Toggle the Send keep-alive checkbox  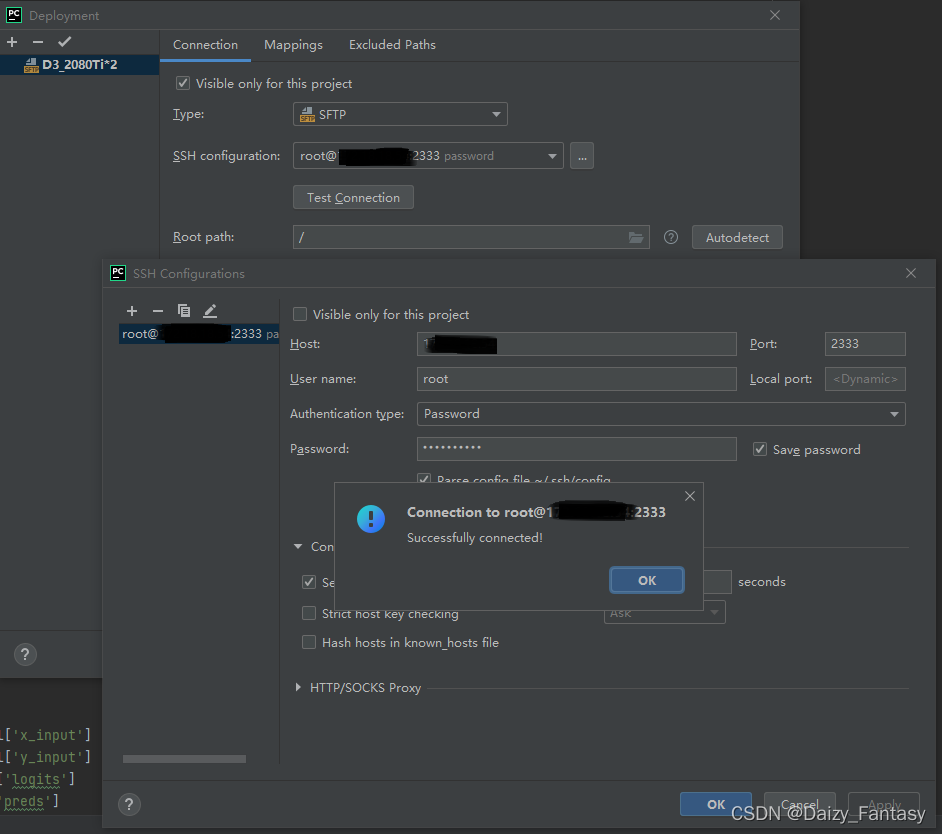click(309, 582)
